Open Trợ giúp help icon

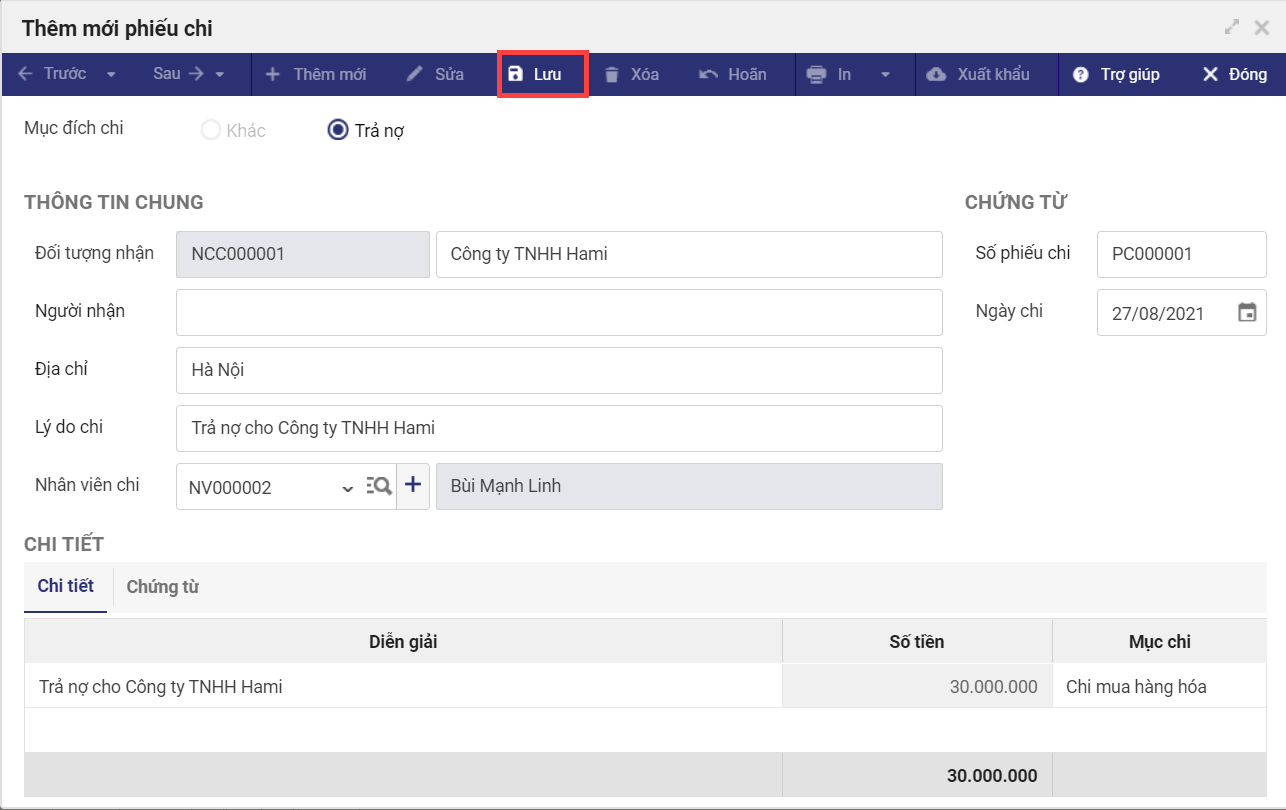tap(1080, 75)
